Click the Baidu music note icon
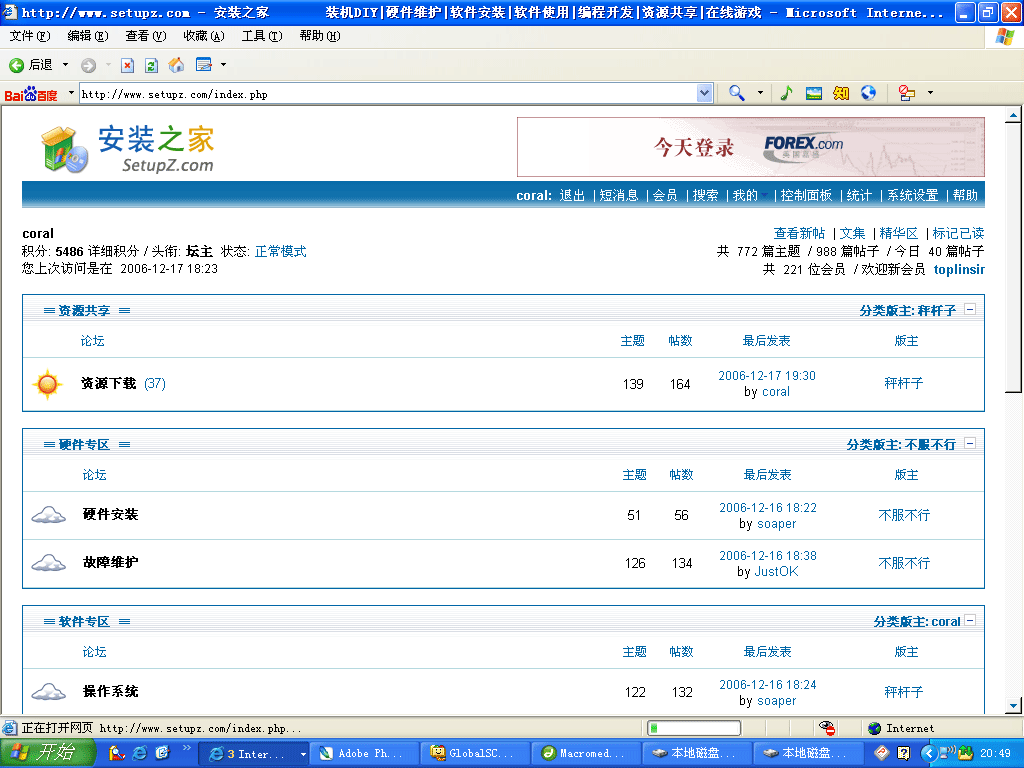This screenshot has height=768, width=1024. [x=786, y=93]
